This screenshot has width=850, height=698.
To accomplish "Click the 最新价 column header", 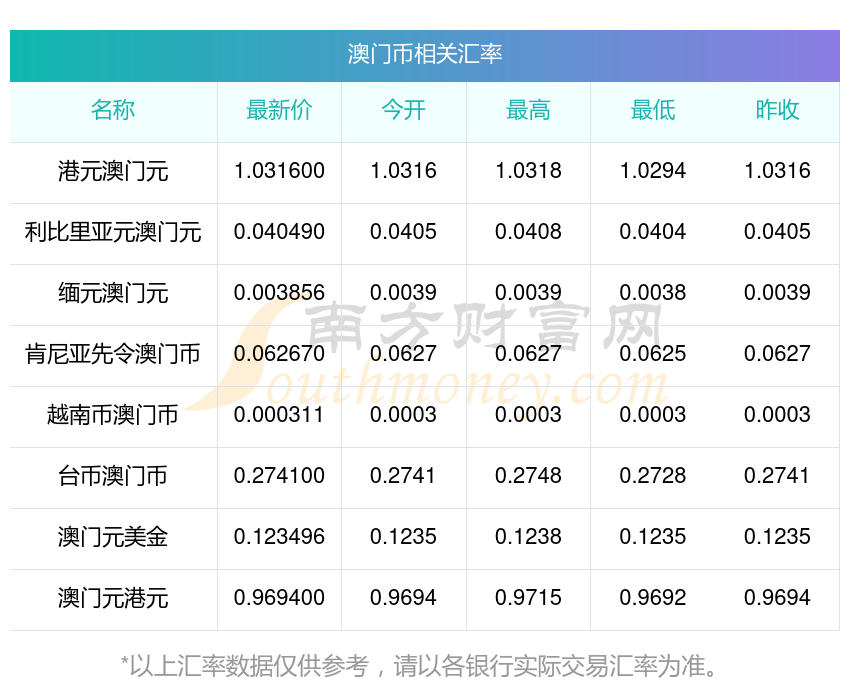I will click(279, 110).
